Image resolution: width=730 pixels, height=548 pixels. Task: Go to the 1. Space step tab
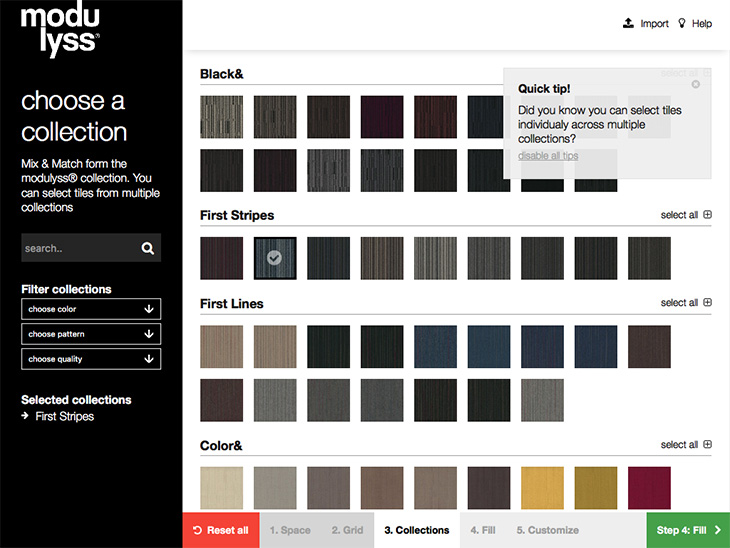click(290, 530)
